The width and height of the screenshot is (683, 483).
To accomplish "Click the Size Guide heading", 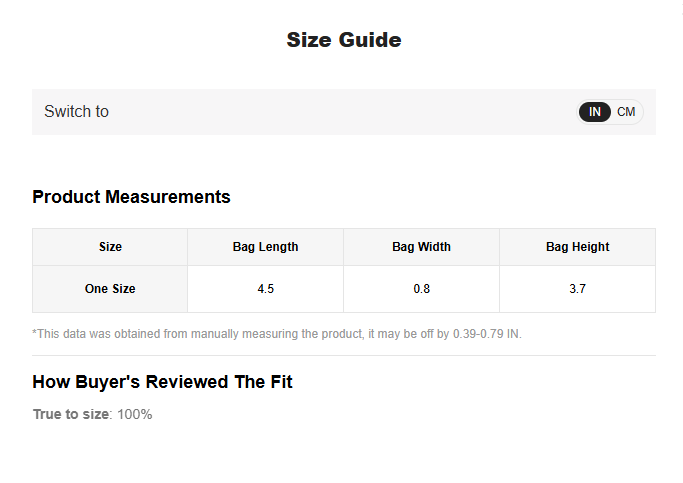I will [344, 40].
